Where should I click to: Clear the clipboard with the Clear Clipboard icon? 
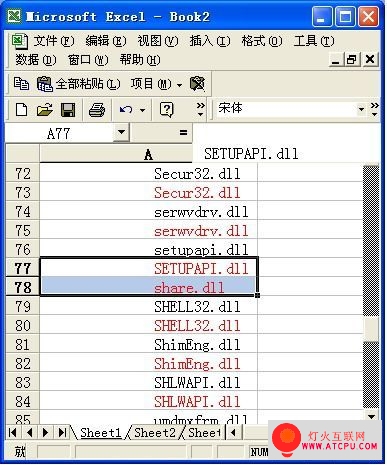point(197,84)
